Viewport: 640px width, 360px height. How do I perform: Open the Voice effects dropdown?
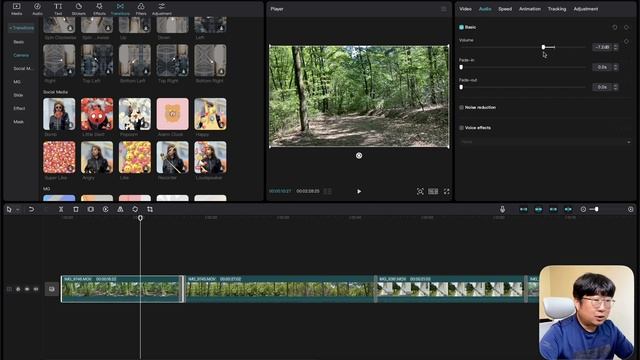(545, 142)
